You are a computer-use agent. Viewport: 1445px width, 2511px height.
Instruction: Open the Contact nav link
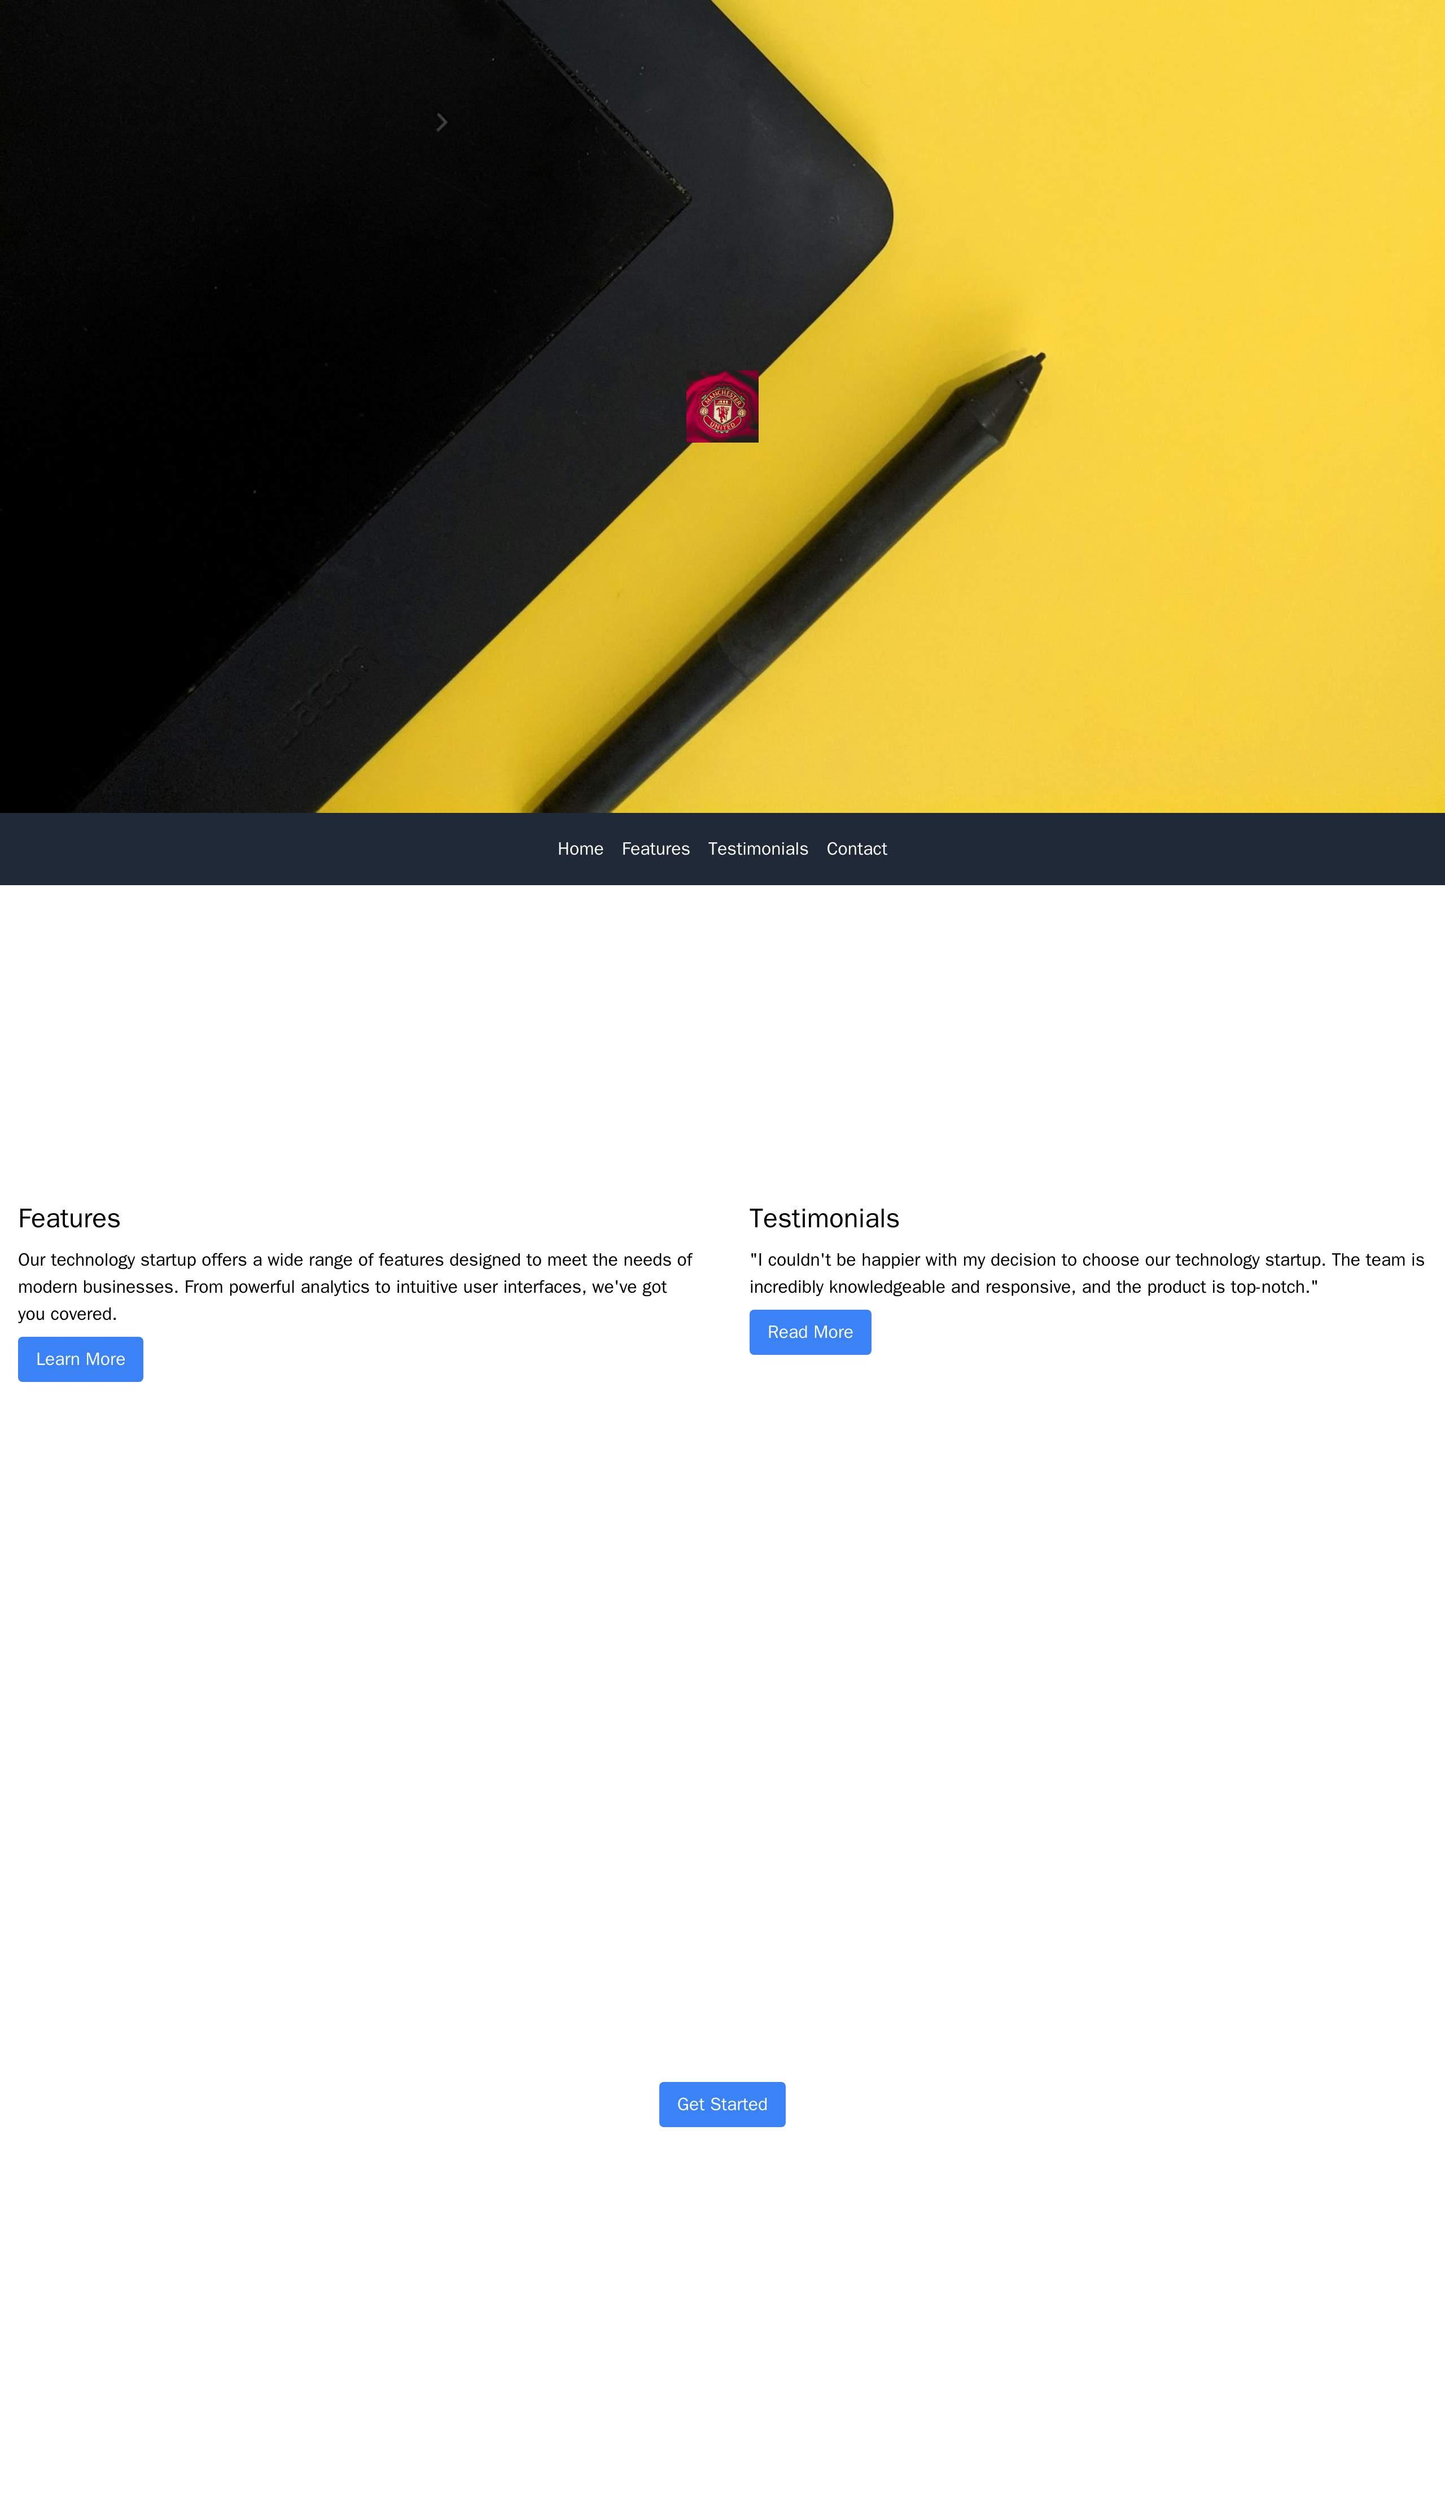(857, 849)
